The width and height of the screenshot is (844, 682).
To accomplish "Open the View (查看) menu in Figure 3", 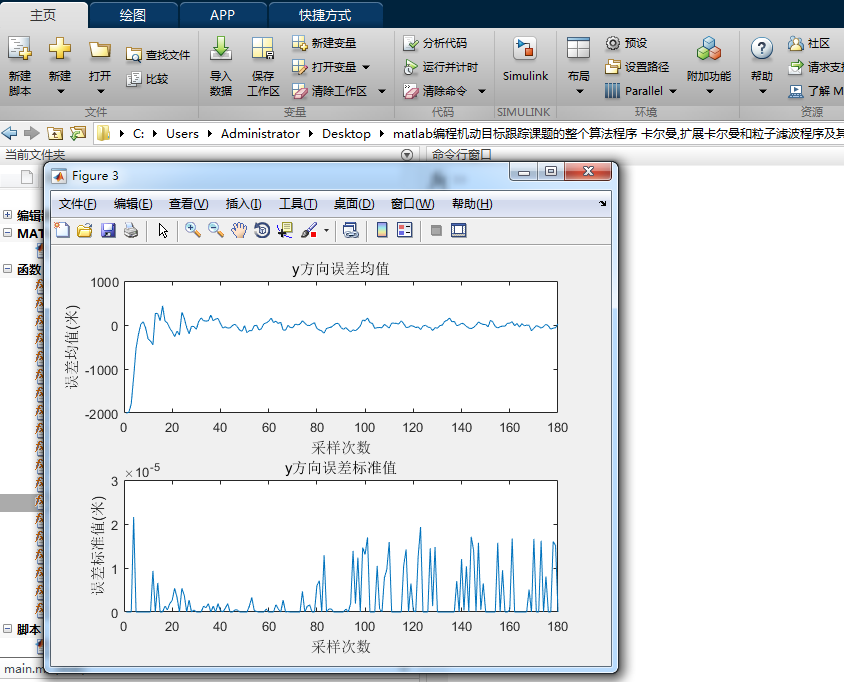I will pos(188,203).
